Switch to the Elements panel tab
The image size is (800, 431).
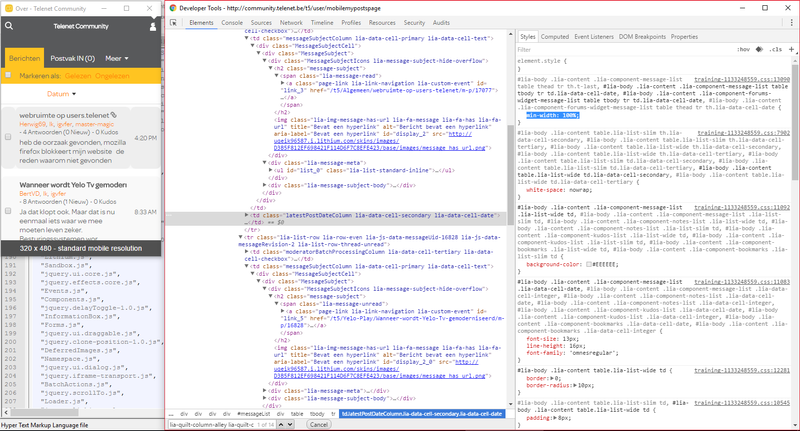[201, 22]
